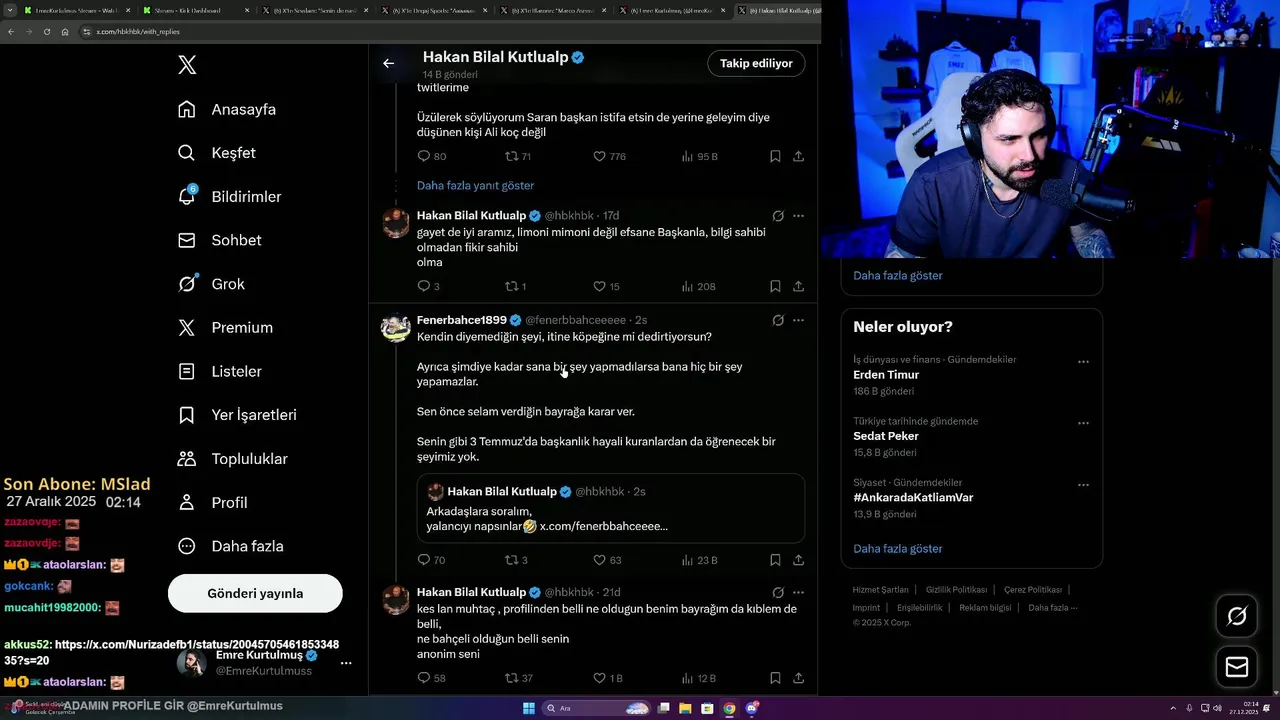The height and width of the screenshot is (720, 1280).
Task: Switch to the Emre Kurtulmuş X profile tab
Action: pyautogui.click(x=671, y=10)
